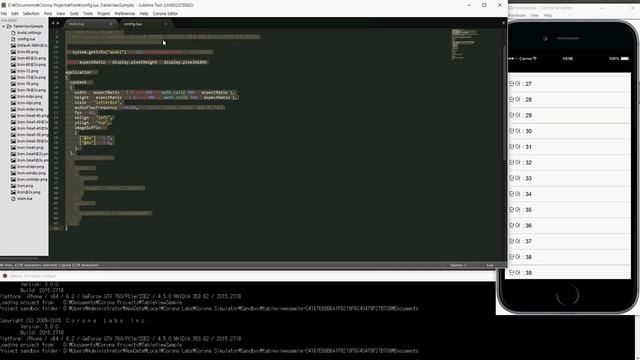Click the aspectRatio display.pixelHeight code line
Screen dimensions: 640x360
pyautogui.click(x=137, y=62)
